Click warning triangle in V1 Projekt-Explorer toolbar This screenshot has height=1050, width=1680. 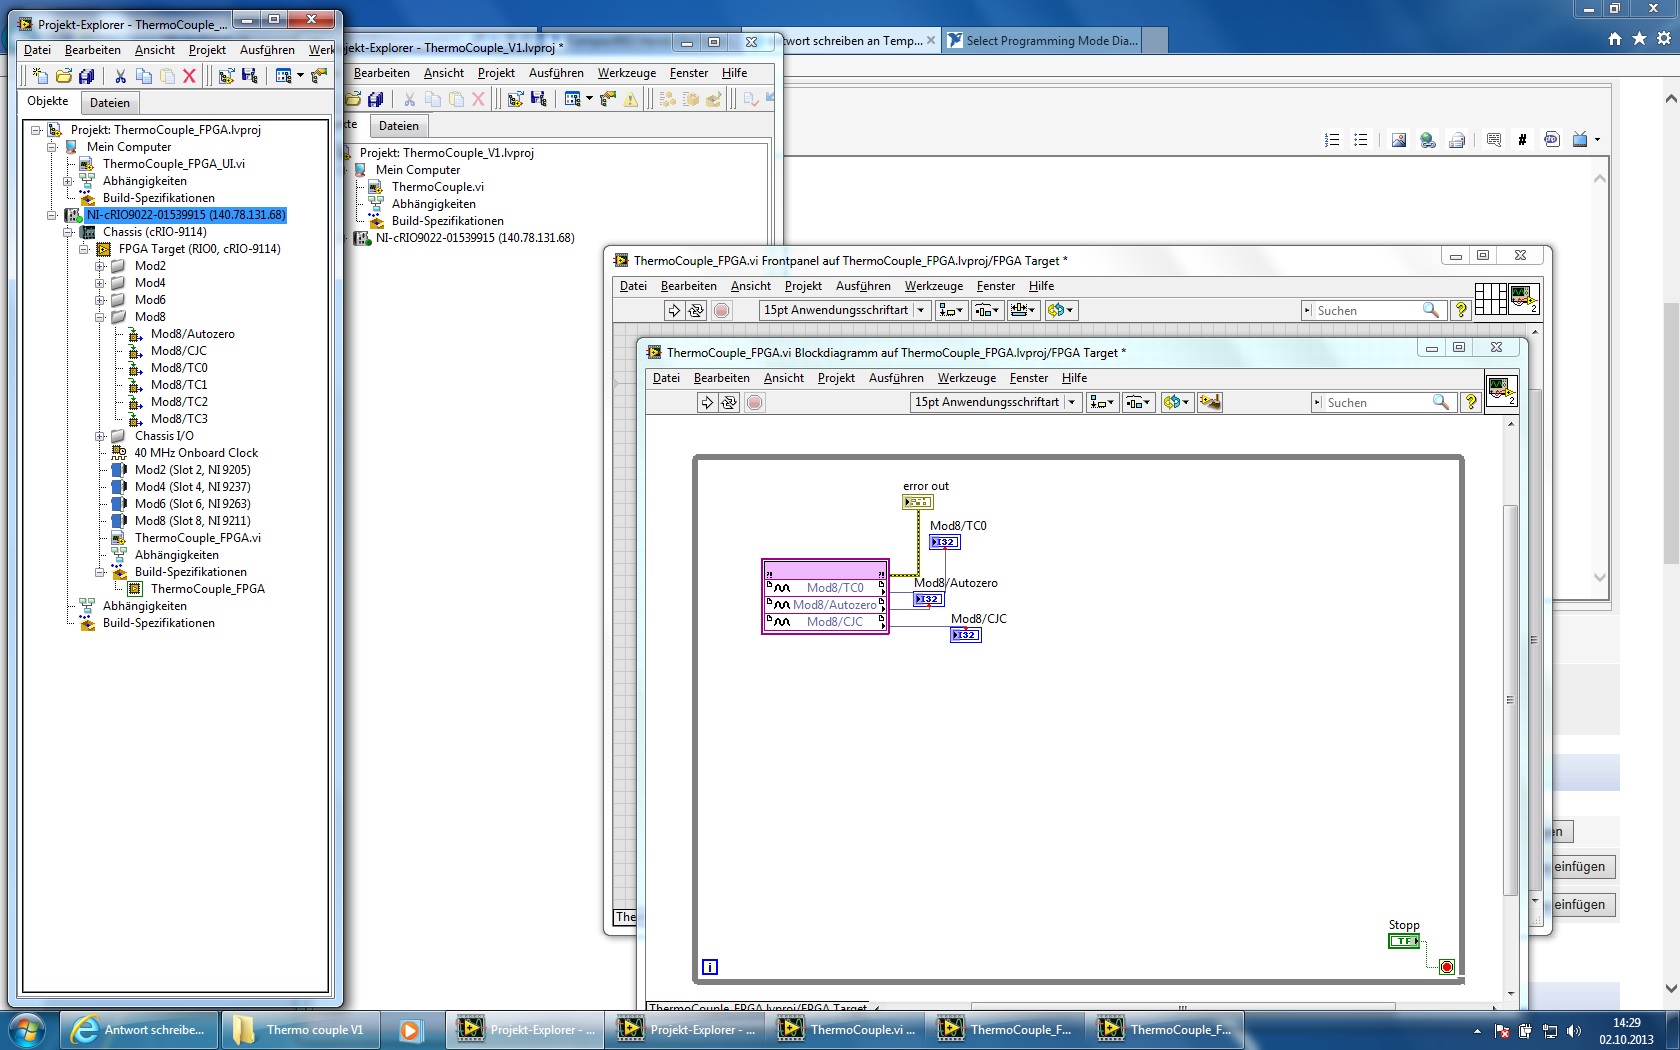pos(631,99)
